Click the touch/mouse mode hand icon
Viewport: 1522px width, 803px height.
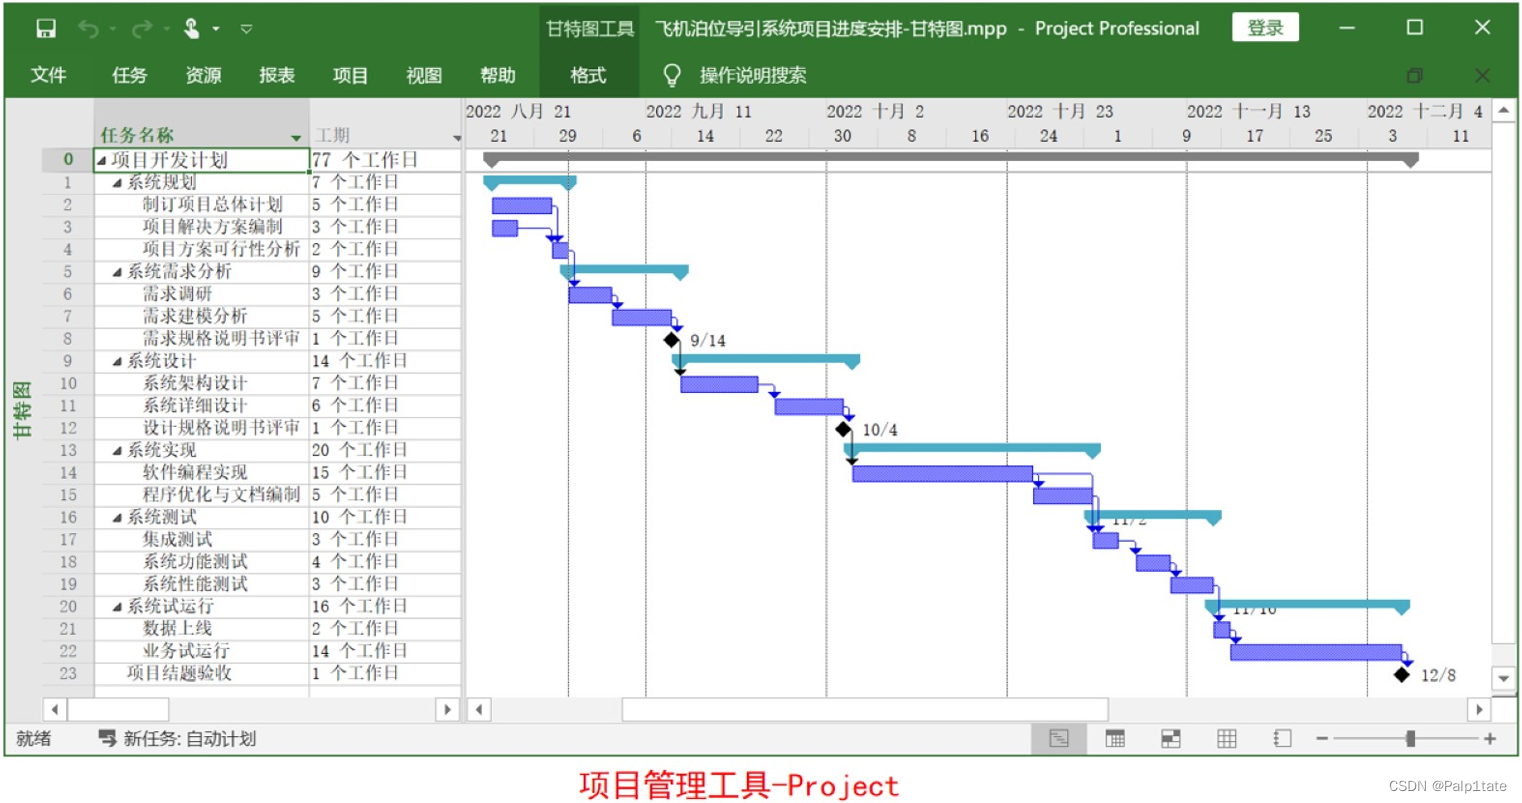[192, 29]
